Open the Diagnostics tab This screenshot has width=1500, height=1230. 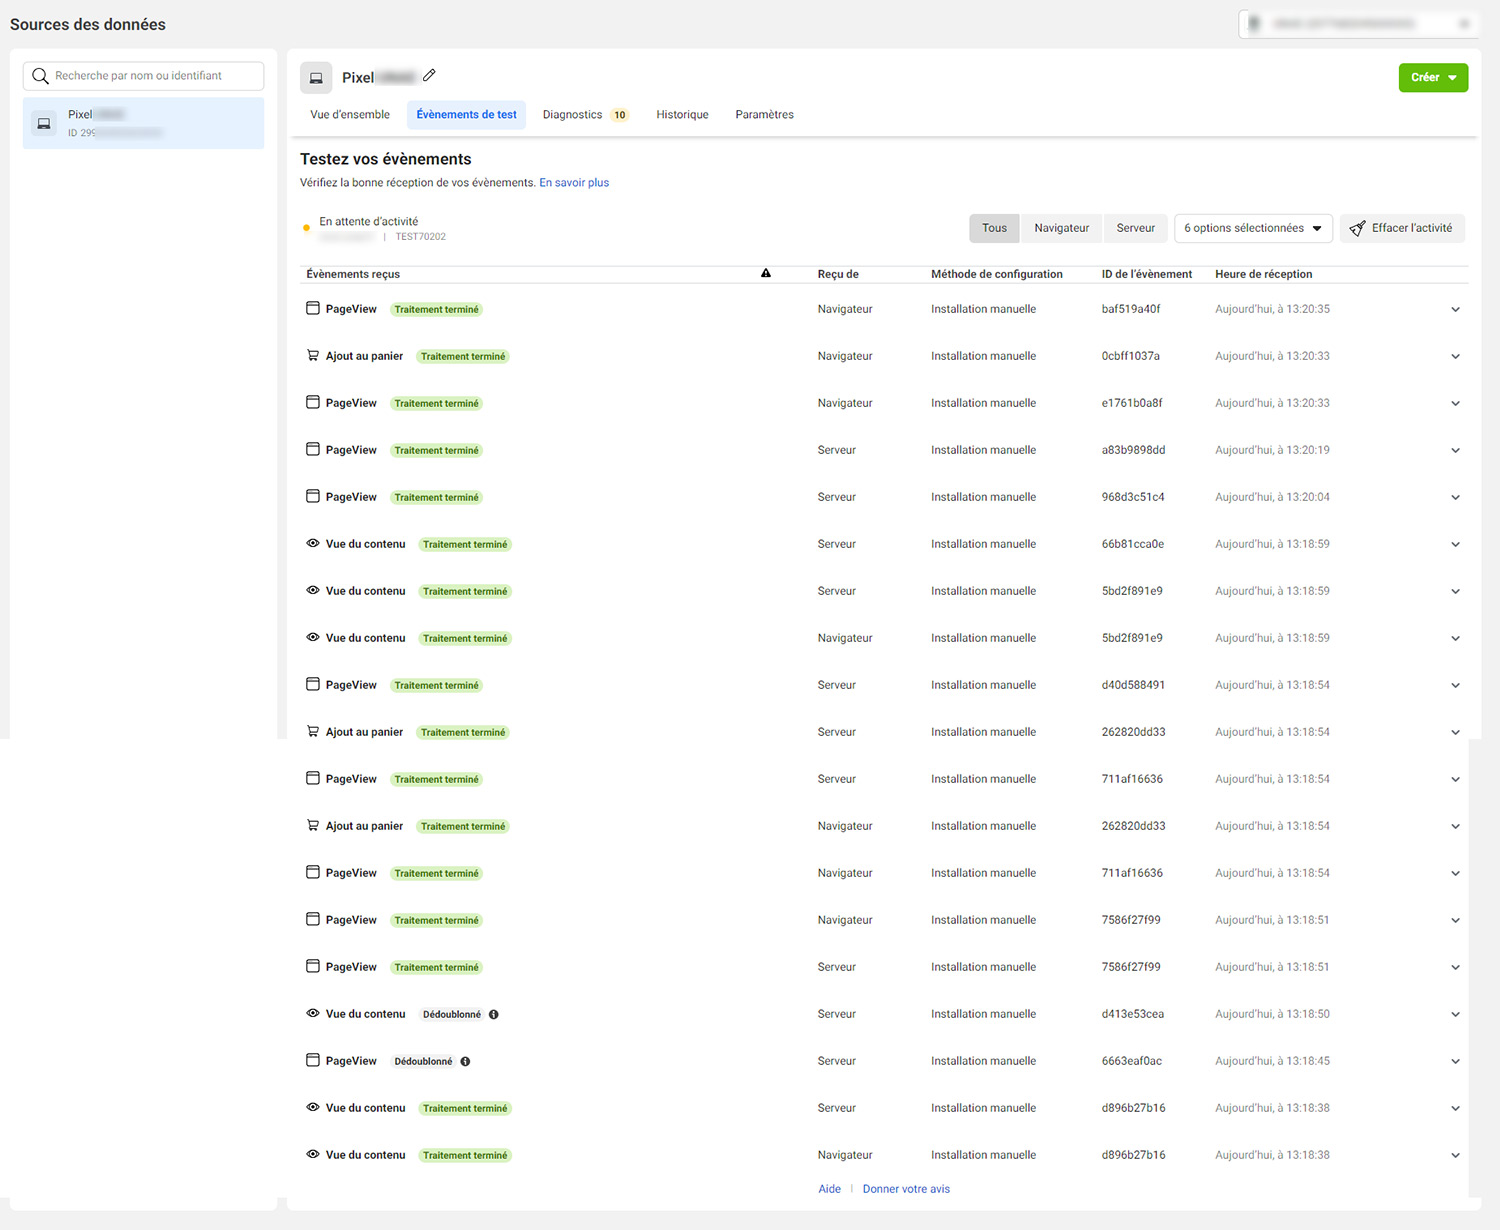pos(585,115)
